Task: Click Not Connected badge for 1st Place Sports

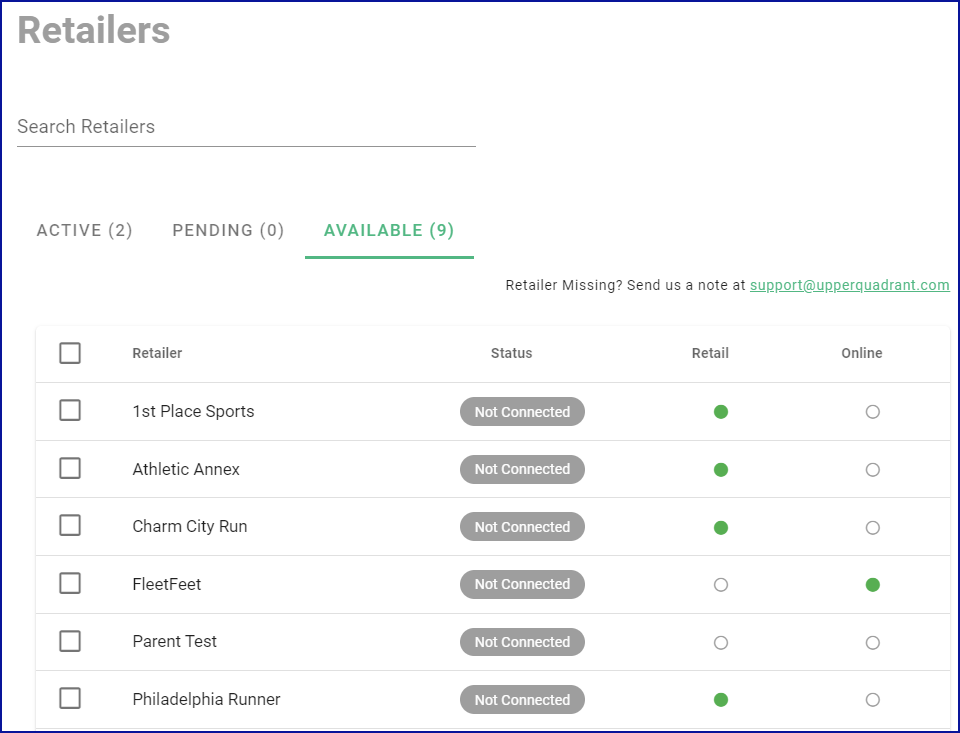Action: (x=522, y=412)
